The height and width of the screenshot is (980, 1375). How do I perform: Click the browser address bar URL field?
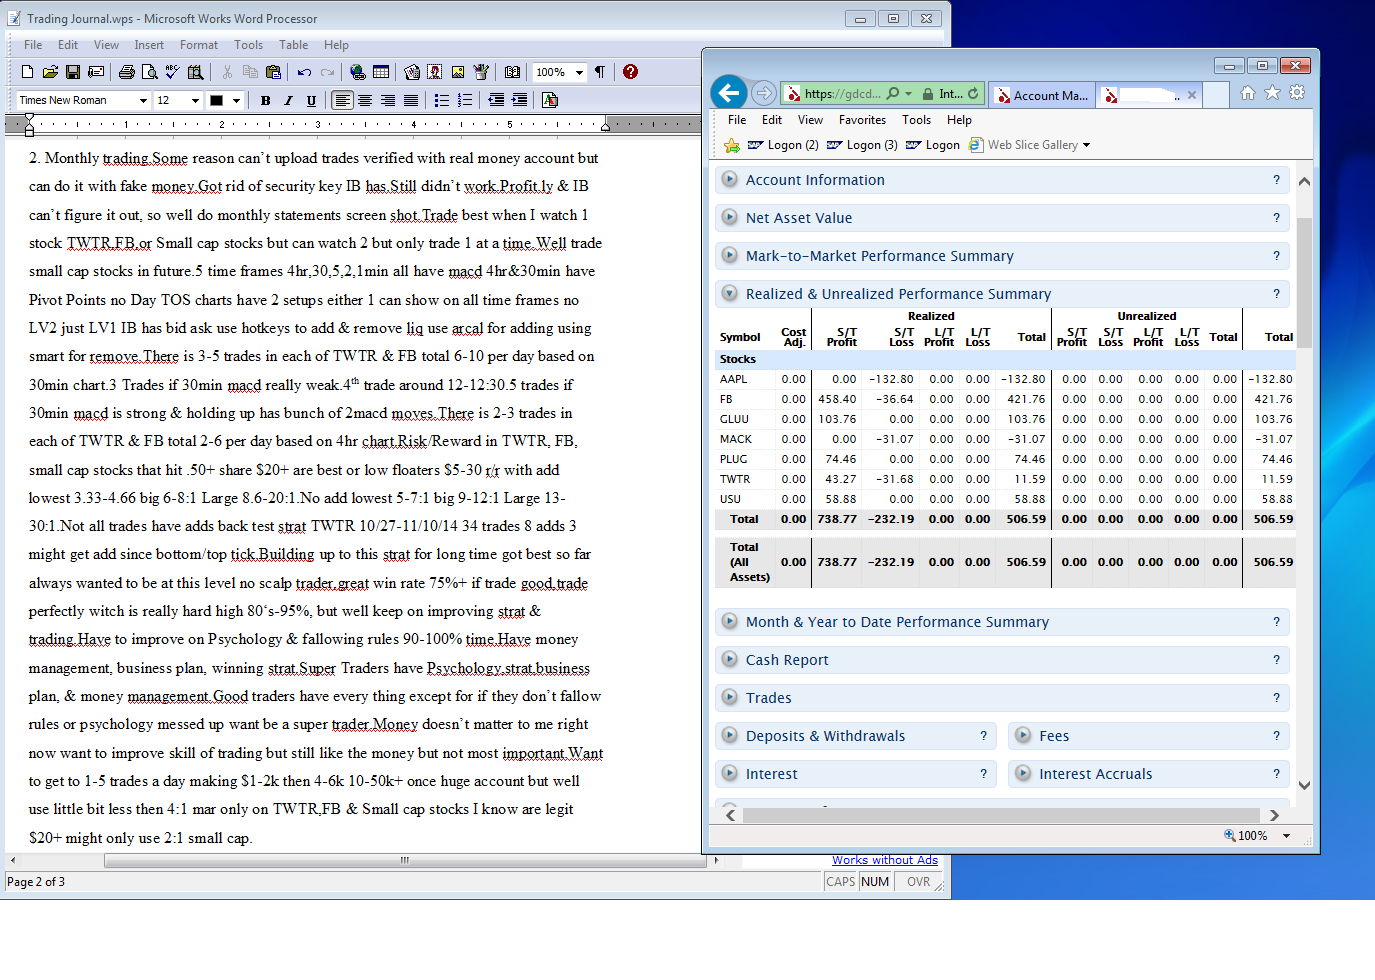pos(842,94)
